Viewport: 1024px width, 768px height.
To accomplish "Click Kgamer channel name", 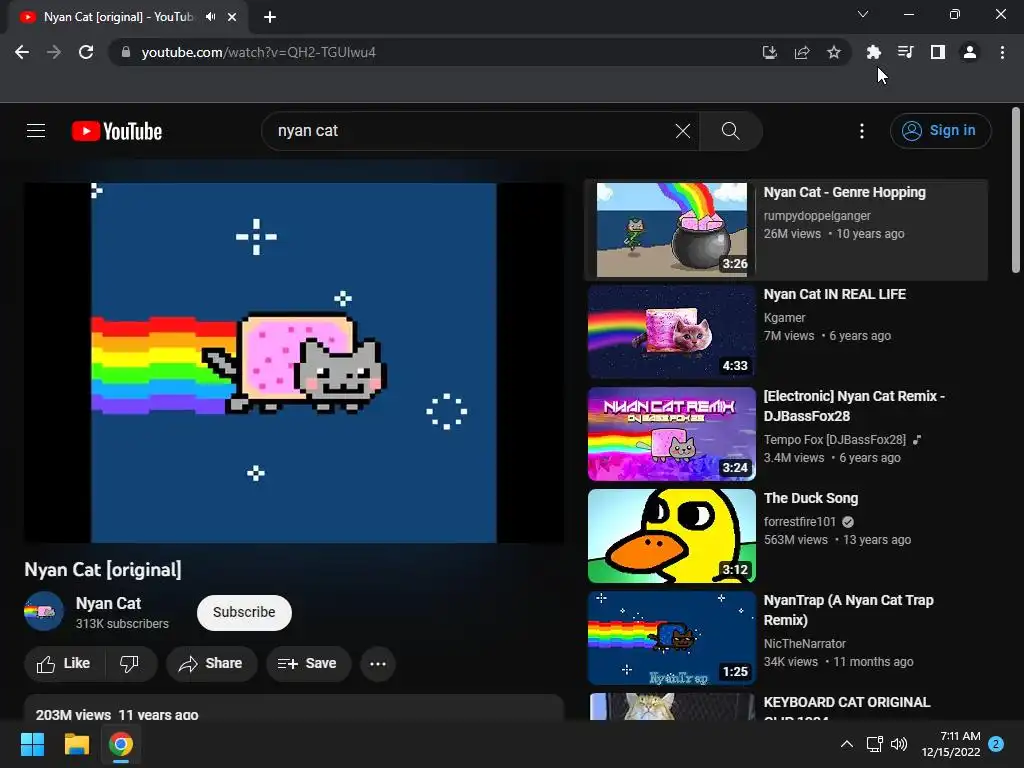I will (x=784, y=317).
